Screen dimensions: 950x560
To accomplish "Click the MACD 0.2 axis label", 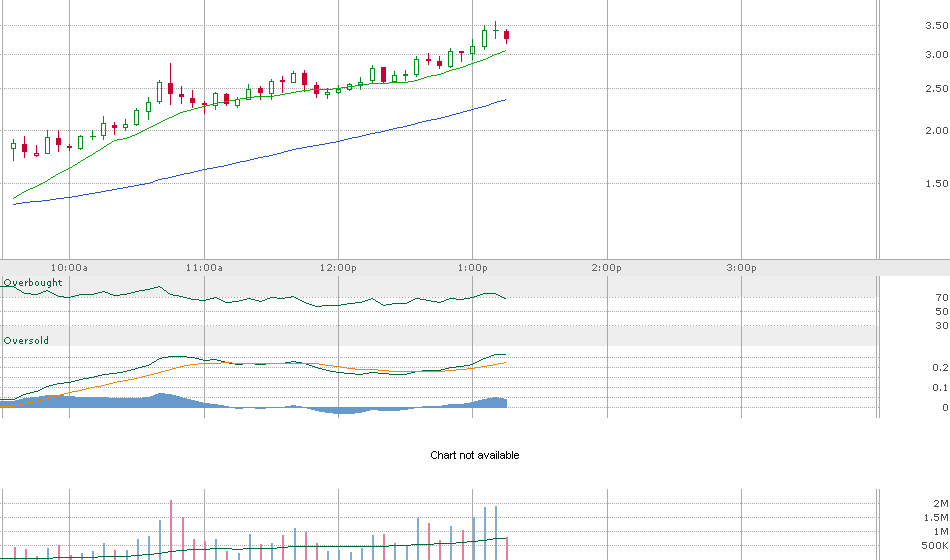I will click(x=940, y=368).
